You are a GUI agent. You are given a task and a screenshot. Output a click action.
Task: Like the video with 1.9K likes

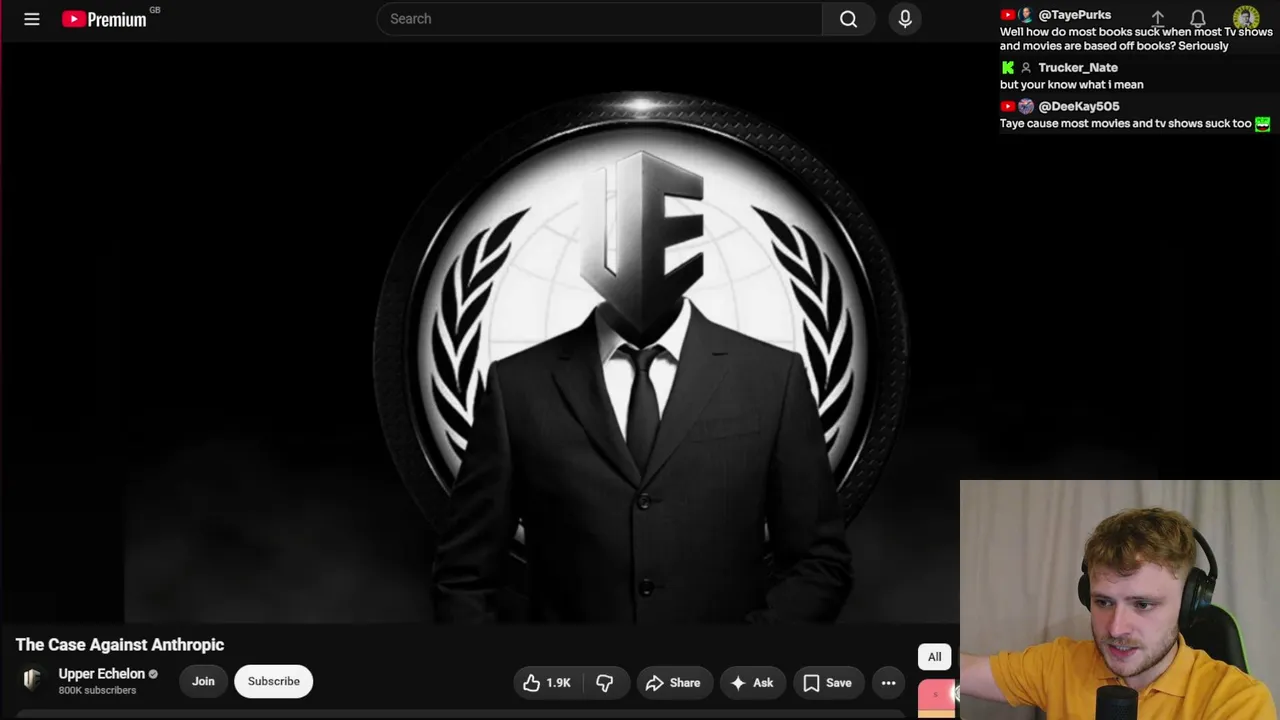pyautogui.click(x=546, y=683)
